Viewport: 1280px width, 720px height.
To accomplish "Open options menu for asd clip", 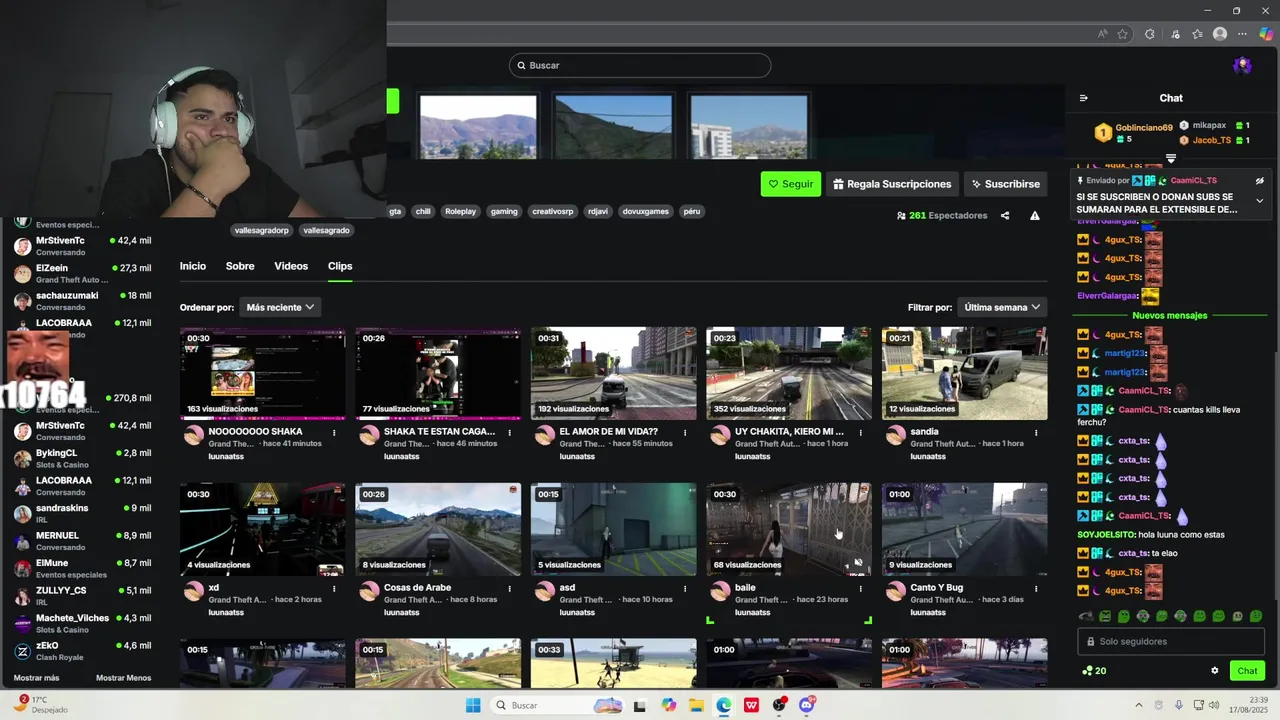I will [x=685, y=589].
